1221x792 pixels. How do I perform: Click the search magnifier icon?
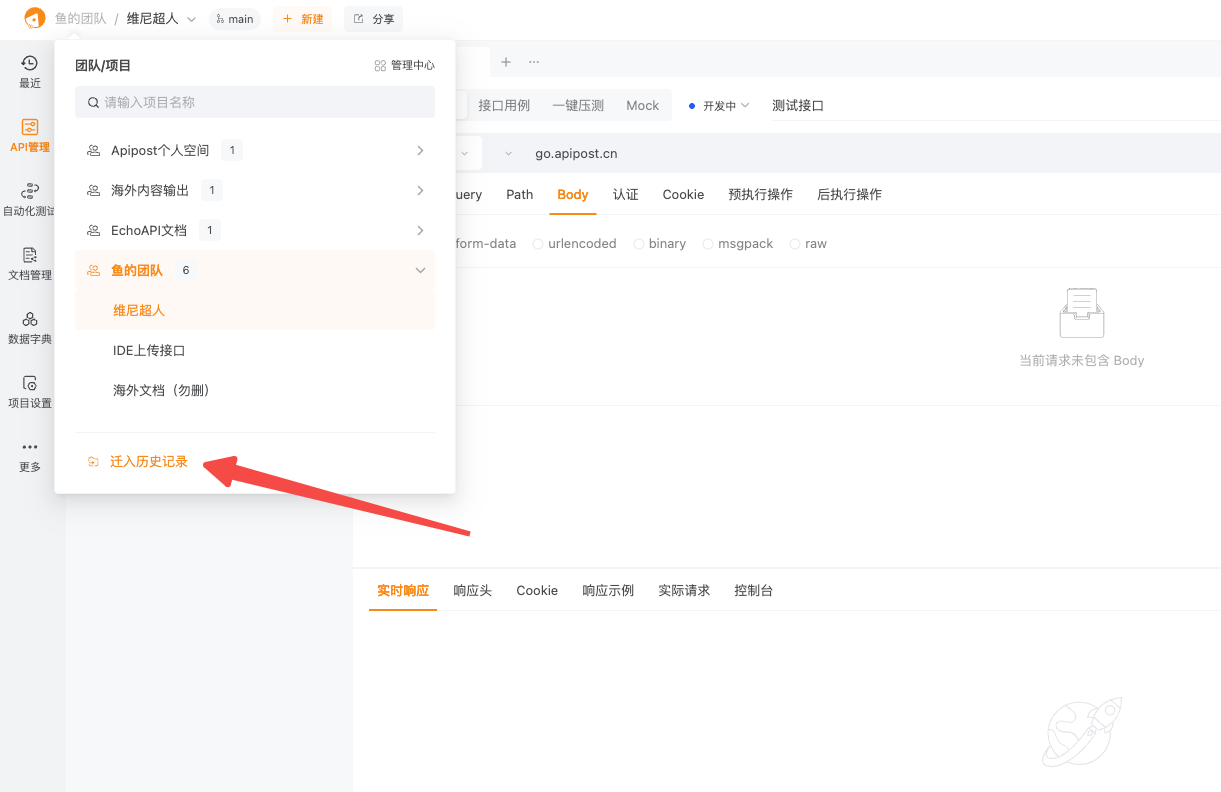(x=94, y=102)
